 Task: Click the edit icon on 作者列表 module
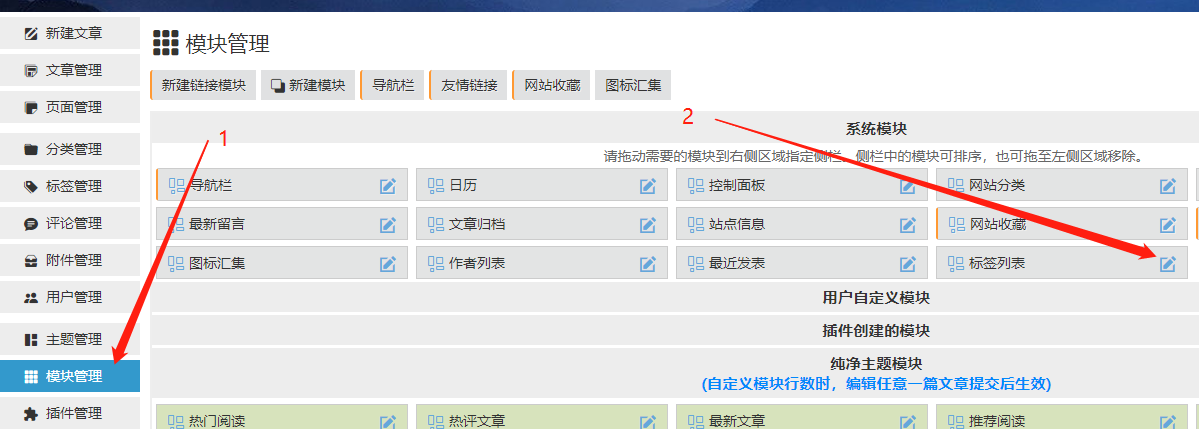click(648, 264)
